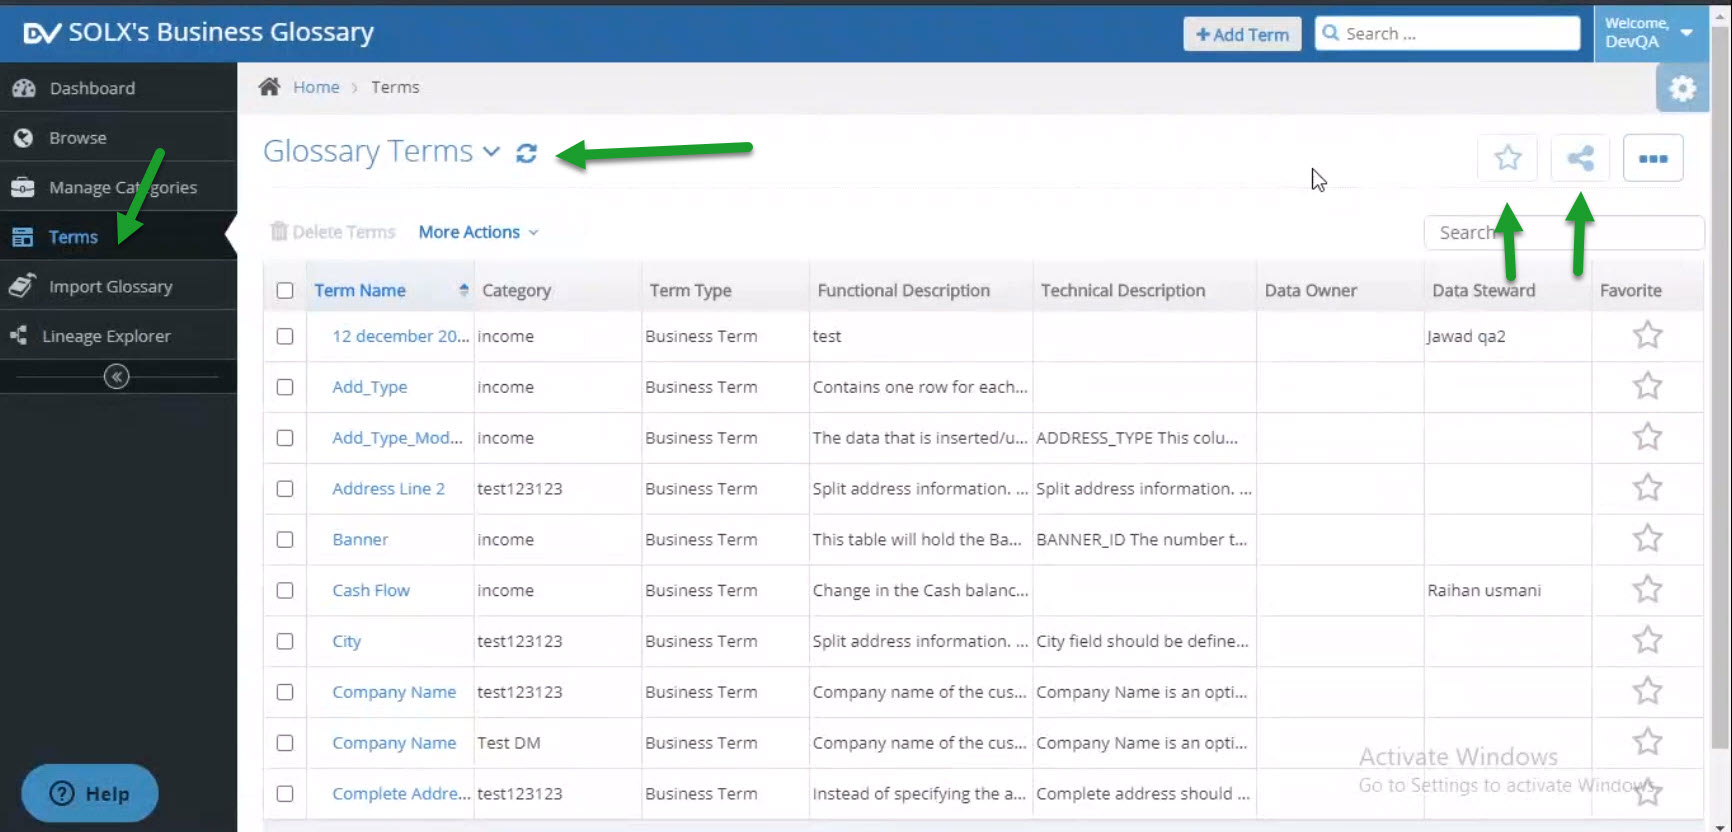This screenshot has height=832, width=1732.
Task: Open the share icon button
Action: (1580, 158)
